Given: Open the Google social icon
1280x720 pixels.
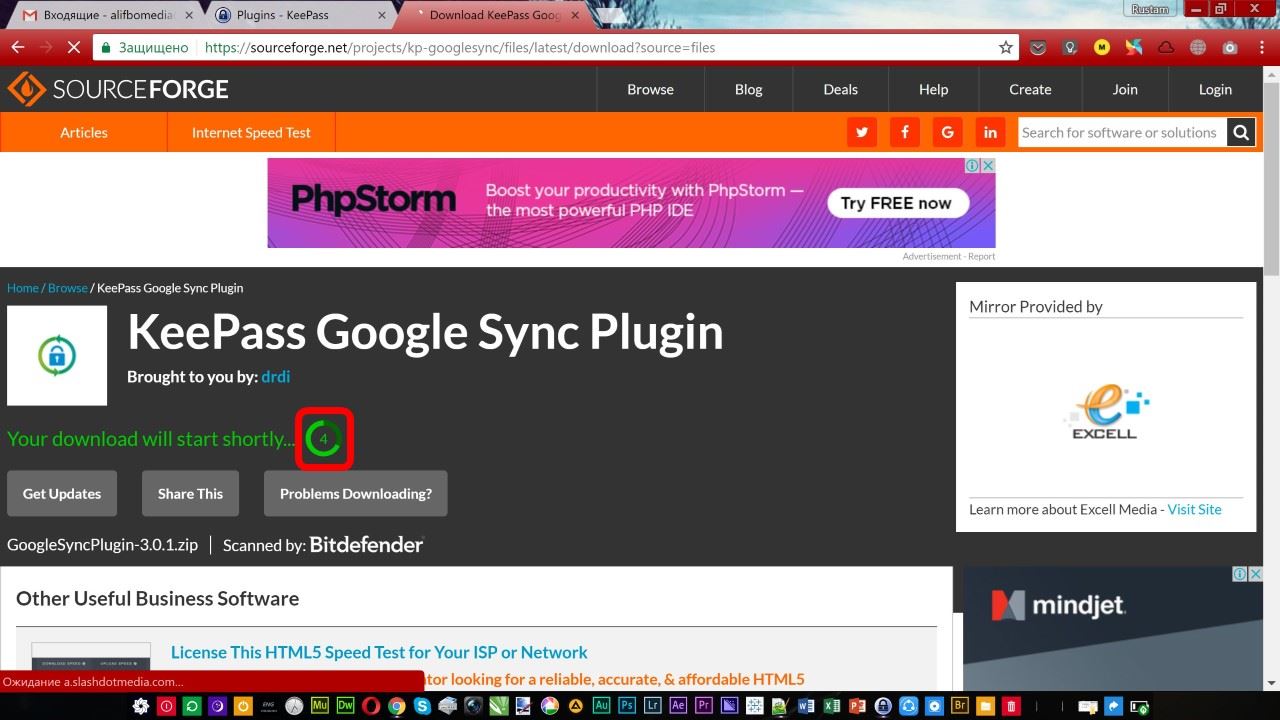Looking at the screenshot, I should tap(947, 132).
